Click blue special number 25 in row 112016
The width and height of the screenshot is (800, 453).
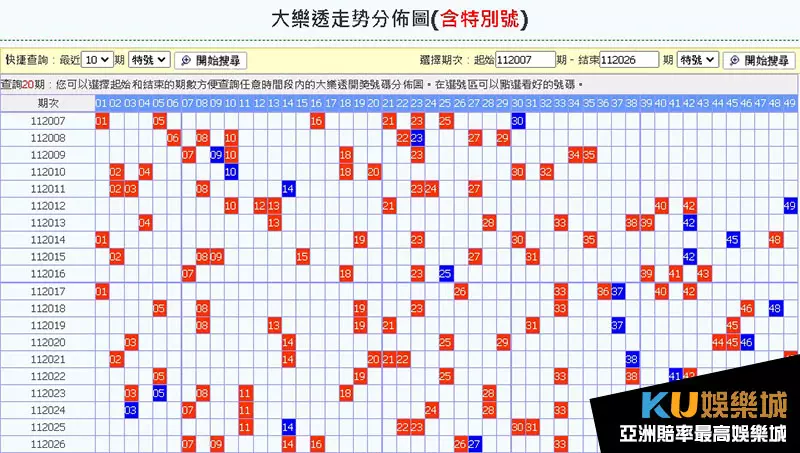(446, 274)
